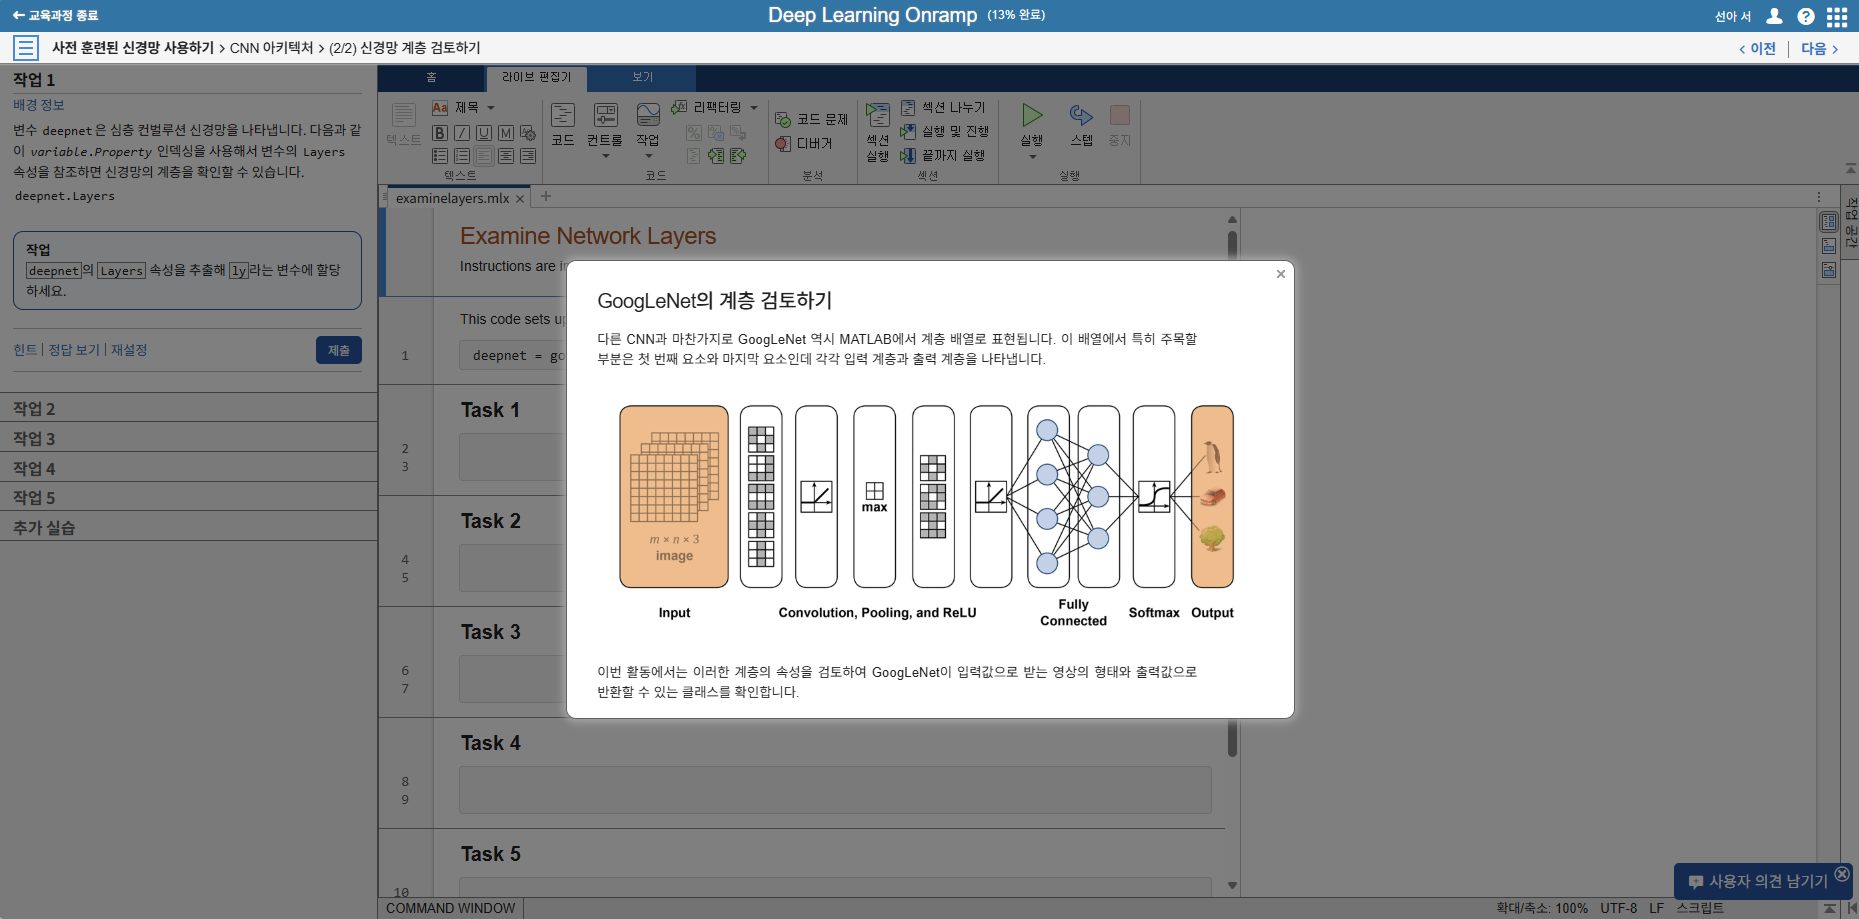Viewport: 1859px width, 919px height.
Task: Open the Controls dropdown
Action: (x=605, y=130)
